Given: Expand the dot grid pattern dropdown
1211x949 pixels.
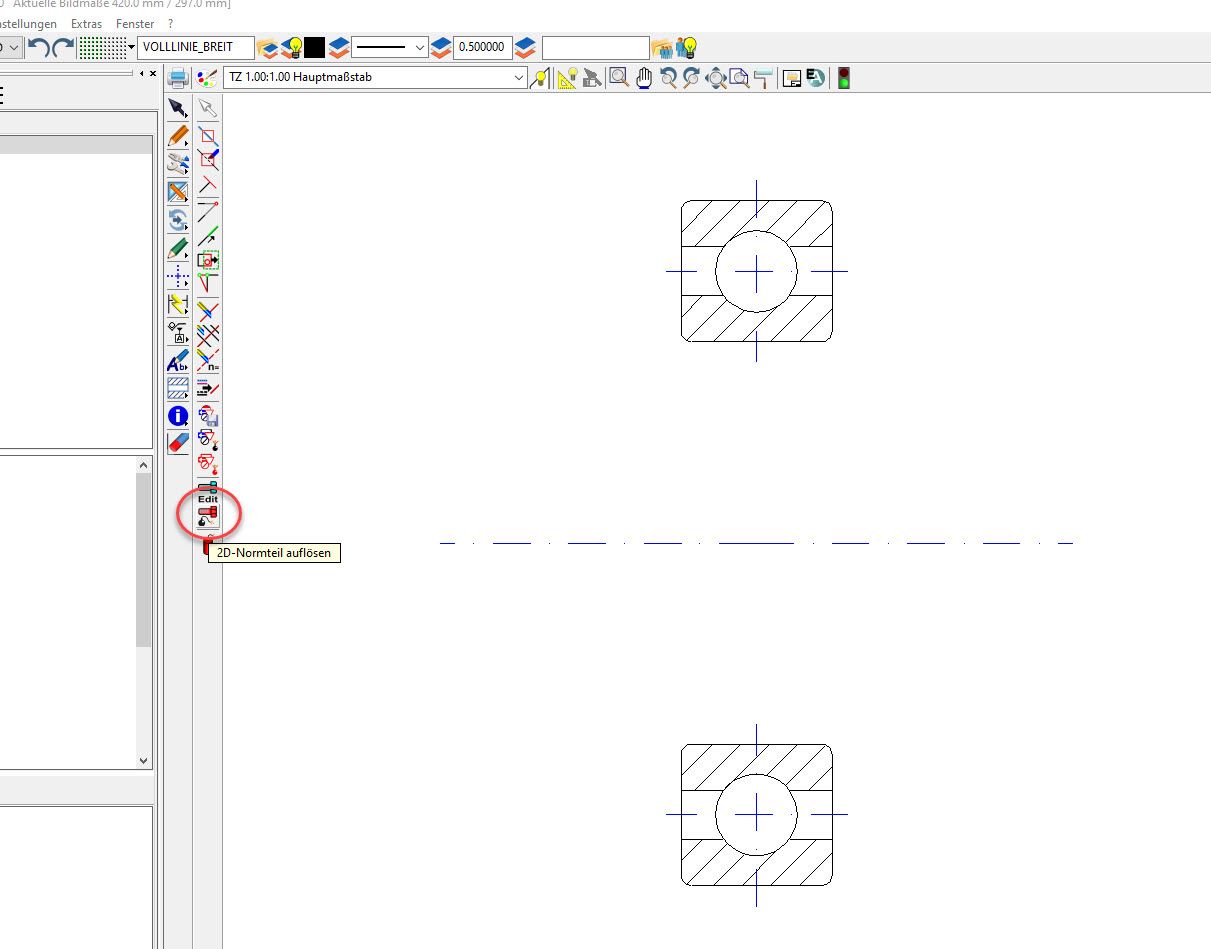Looking at the screenshot, I should pyautogui.click(x=131, y=47).
